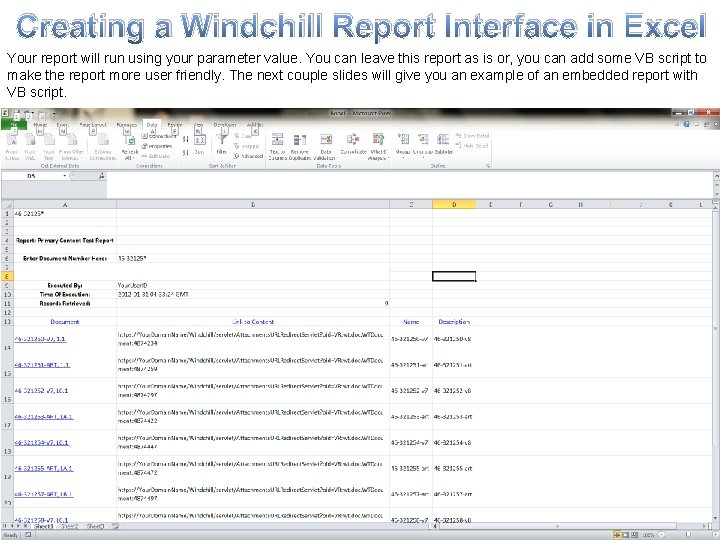Select the 'Records Retrieved:' cell
The width and height of the screenshot is (720, 540).
(65, 304)
